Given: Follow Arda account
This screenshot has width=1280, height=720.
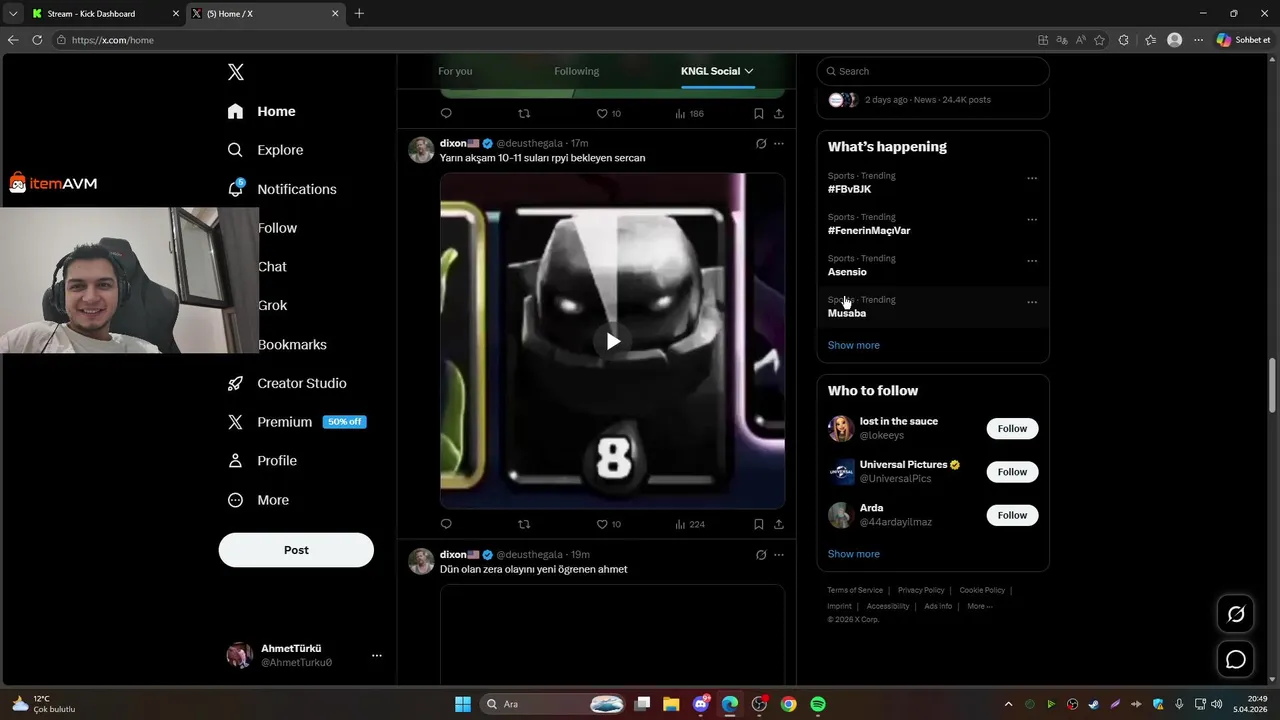Looking at the screenshot, I should 1012,515.
